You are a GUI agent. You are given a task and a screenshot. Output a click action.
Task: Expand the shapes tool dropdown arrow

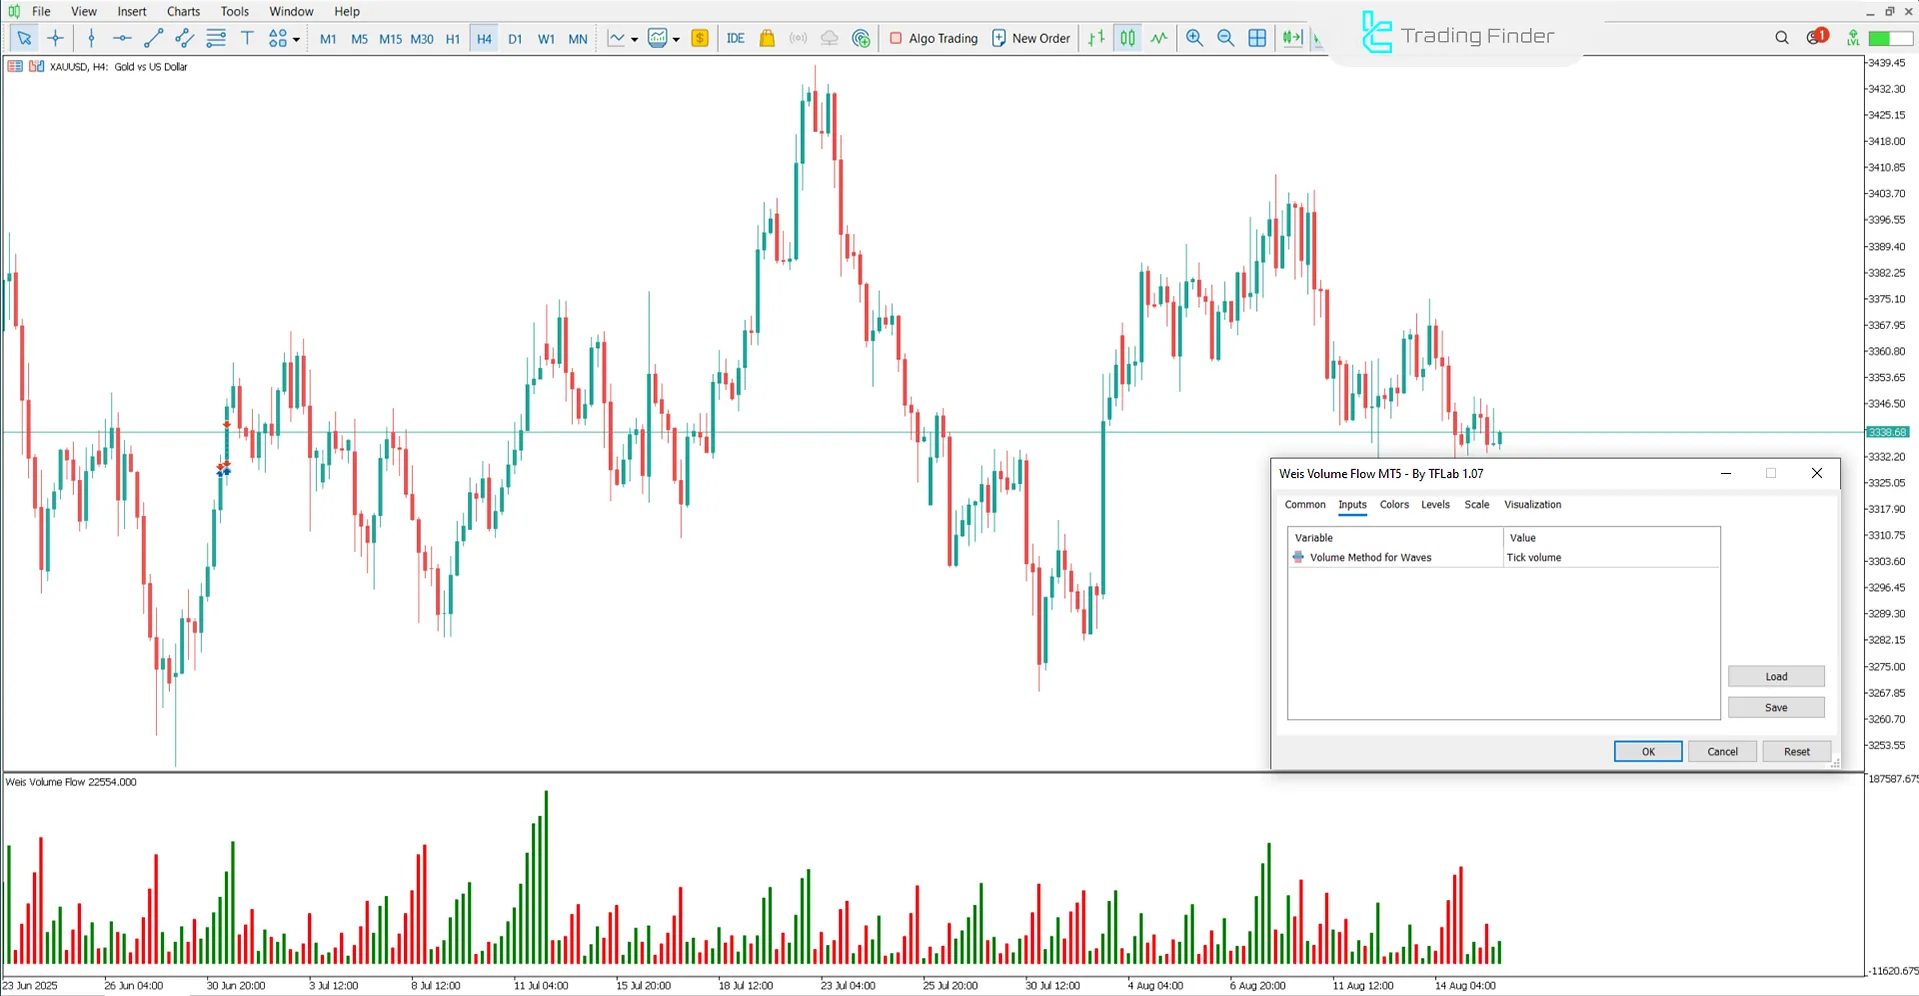[296, 38]
